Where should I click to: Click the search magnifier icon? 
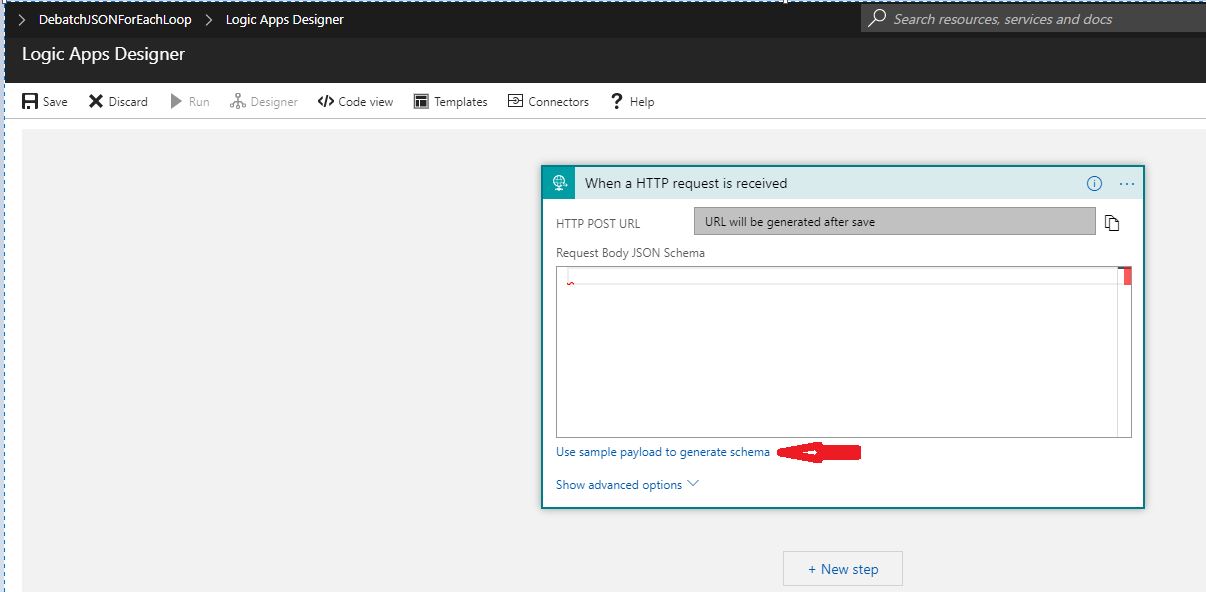point(877,18)
